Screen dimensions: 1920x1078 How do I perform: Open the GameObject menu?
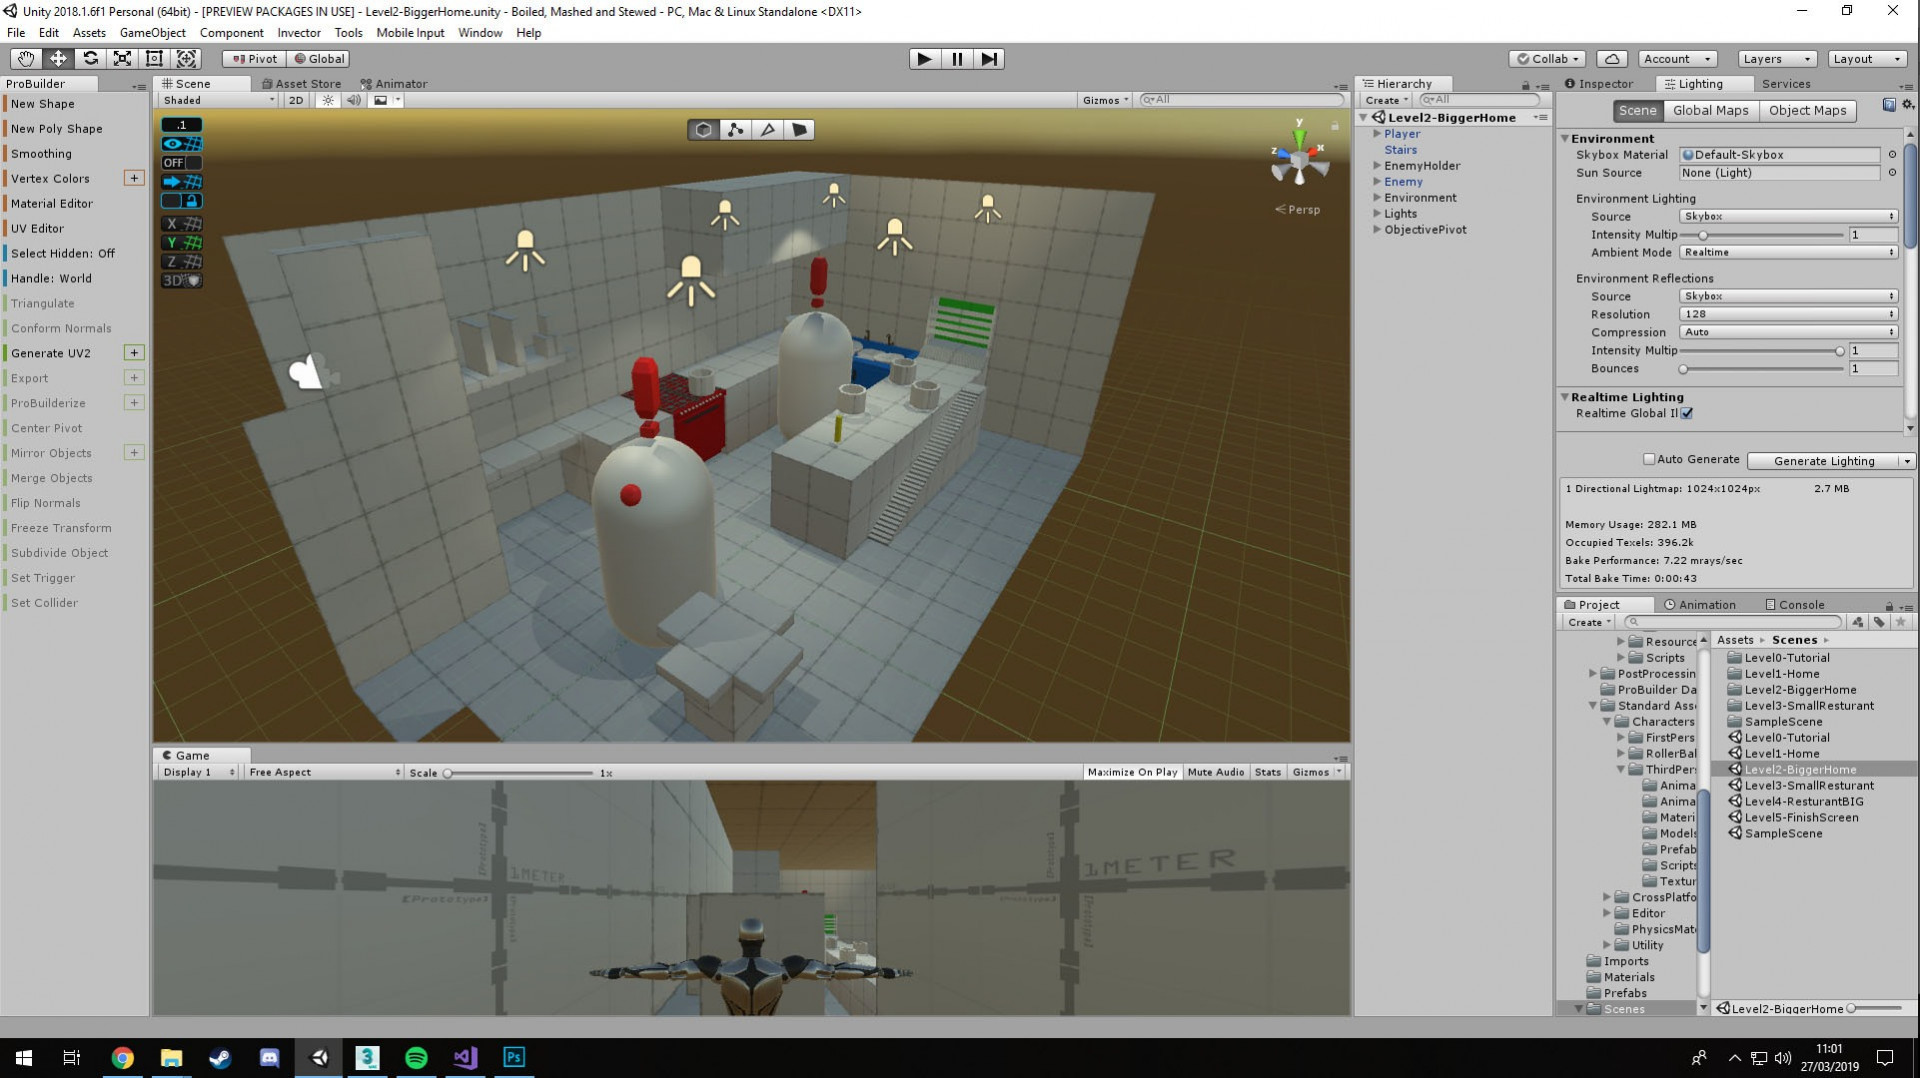tap(152, 33)
